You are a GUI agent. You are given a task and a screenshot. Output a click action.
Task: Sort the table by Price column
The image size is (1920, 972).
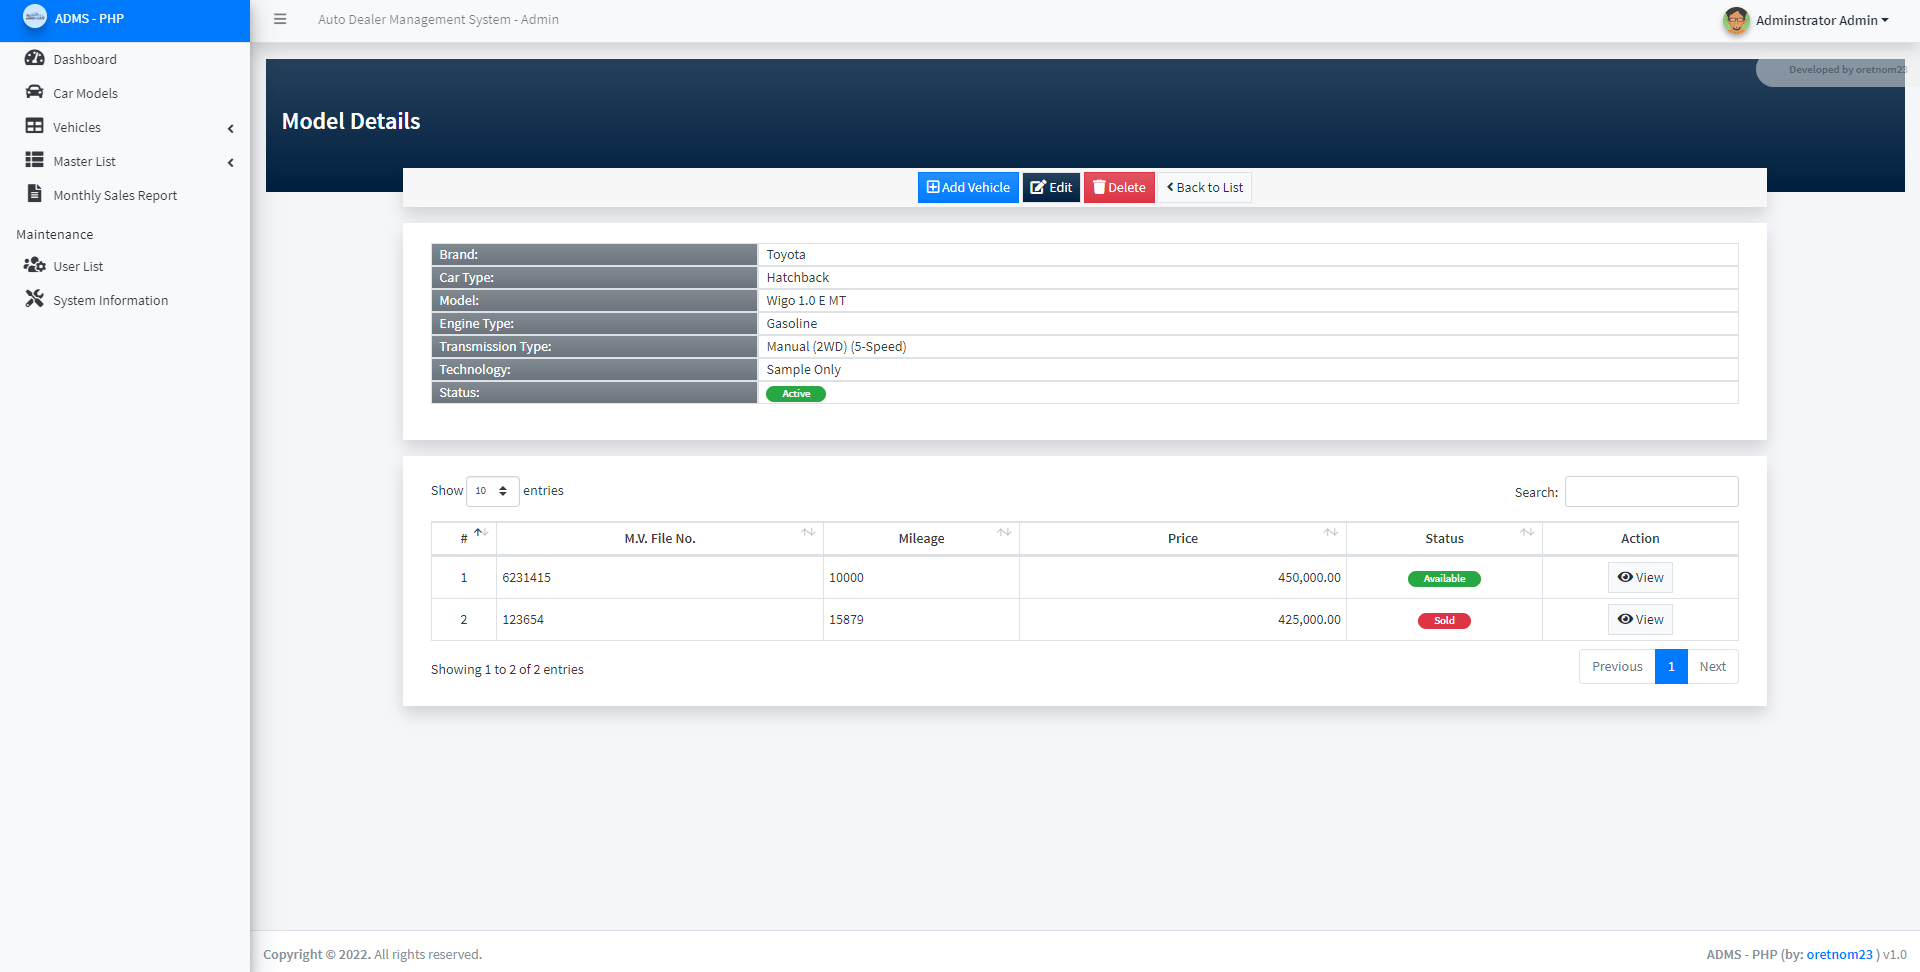pos(1182,538)
